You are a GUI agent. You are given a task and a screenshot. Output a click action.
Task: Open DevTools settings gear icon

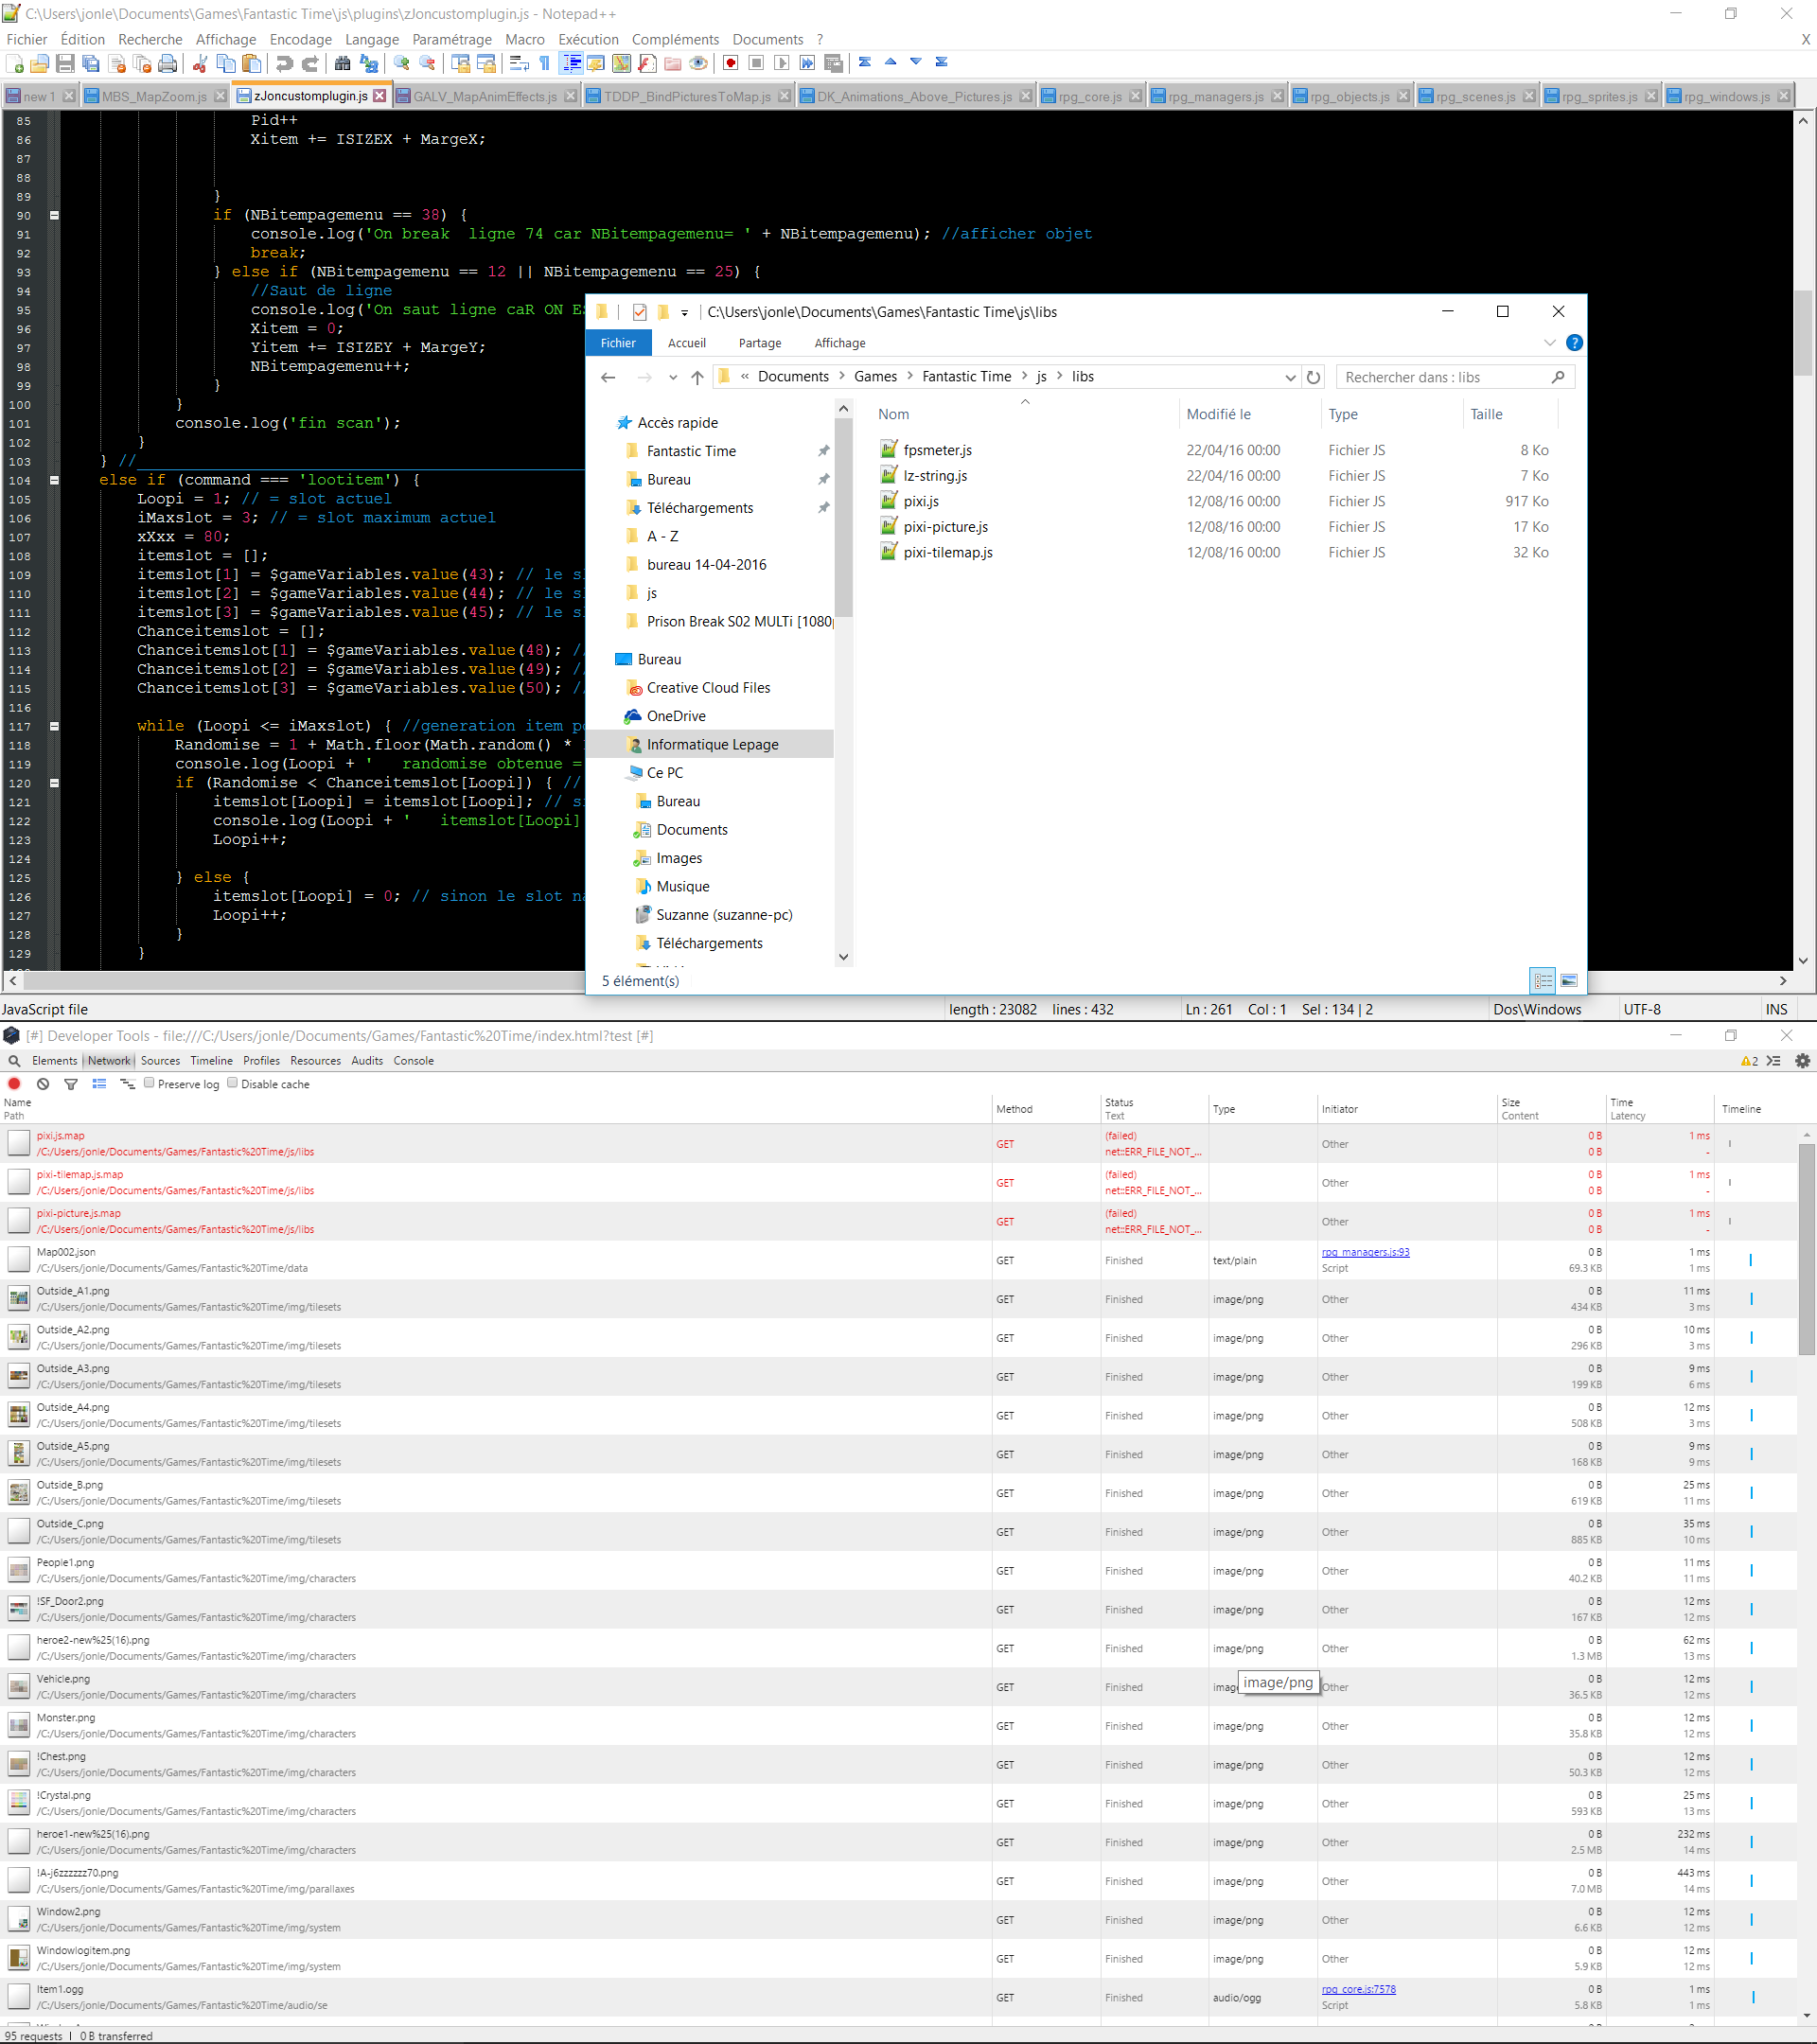click(1803, 1061)
